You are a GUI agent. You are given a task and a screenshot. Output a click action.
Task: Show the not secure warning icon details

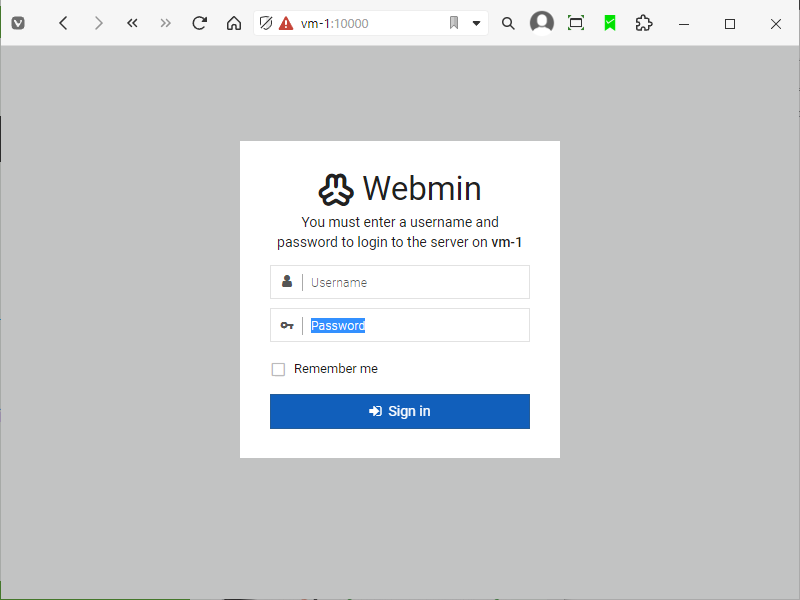pos(286,23)
